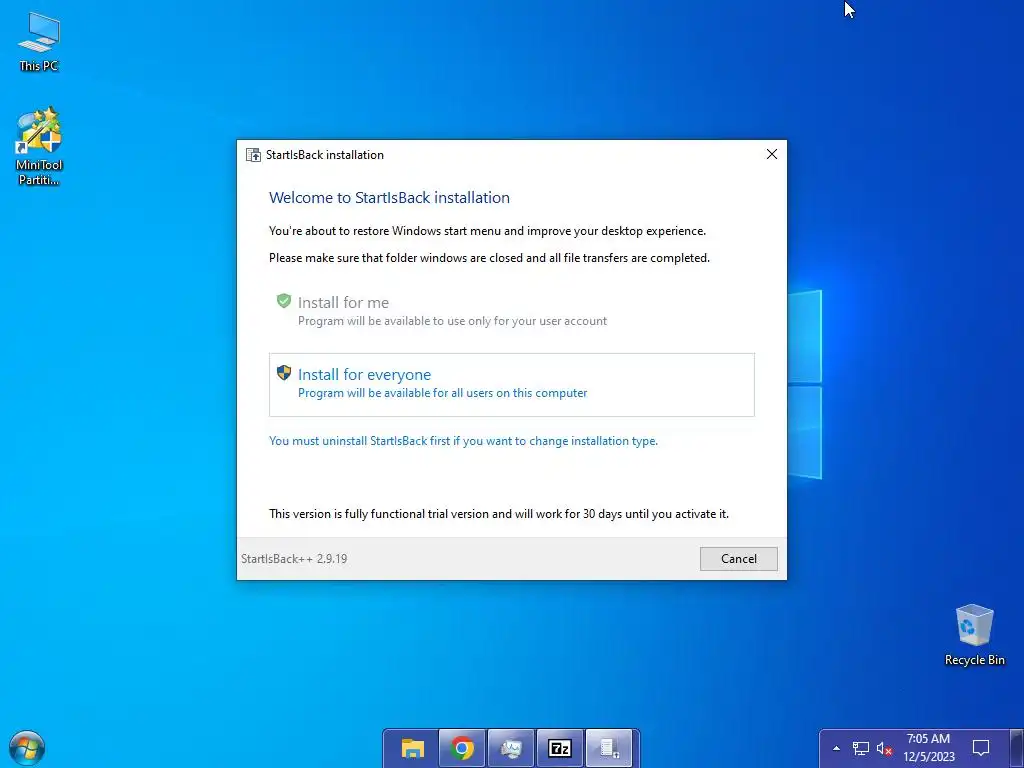Click the 'You must uninstall StartIsBack first' notice

(x=463, y=441)
